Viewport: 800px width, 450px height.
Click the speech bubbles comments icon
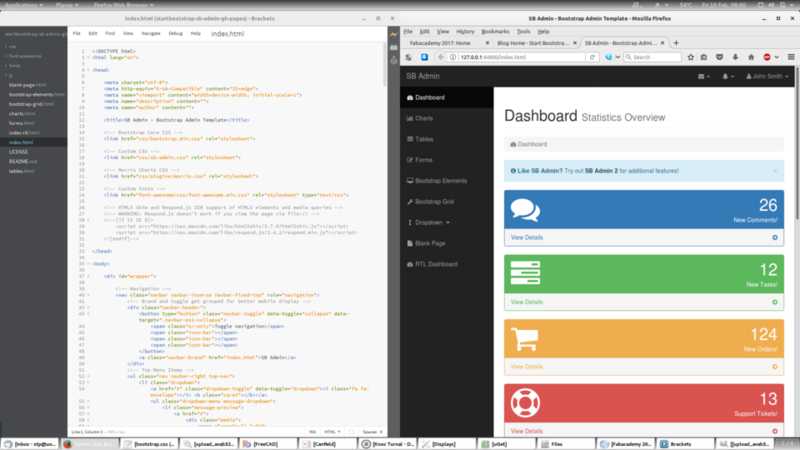point(525,210)
